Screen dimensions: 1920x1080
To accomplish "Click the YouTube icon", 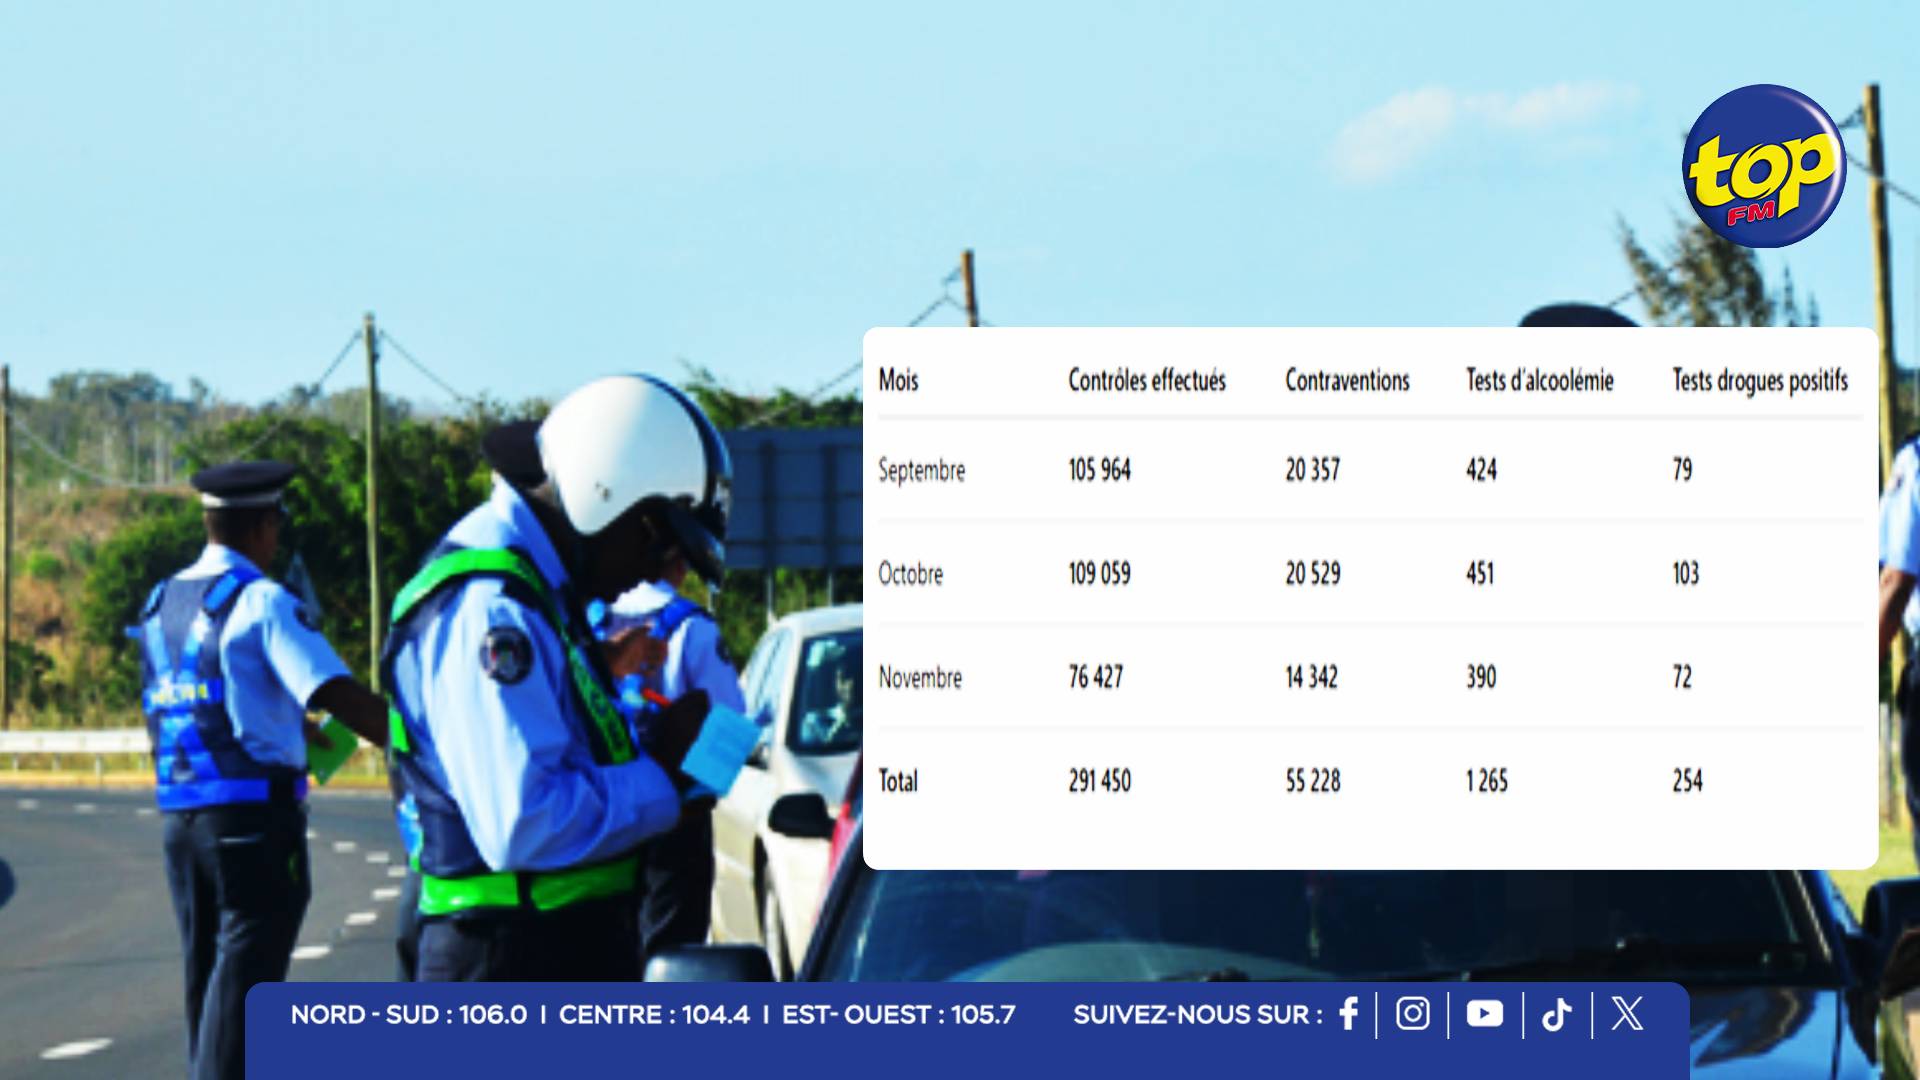I will click(x=1484, y=1014).
